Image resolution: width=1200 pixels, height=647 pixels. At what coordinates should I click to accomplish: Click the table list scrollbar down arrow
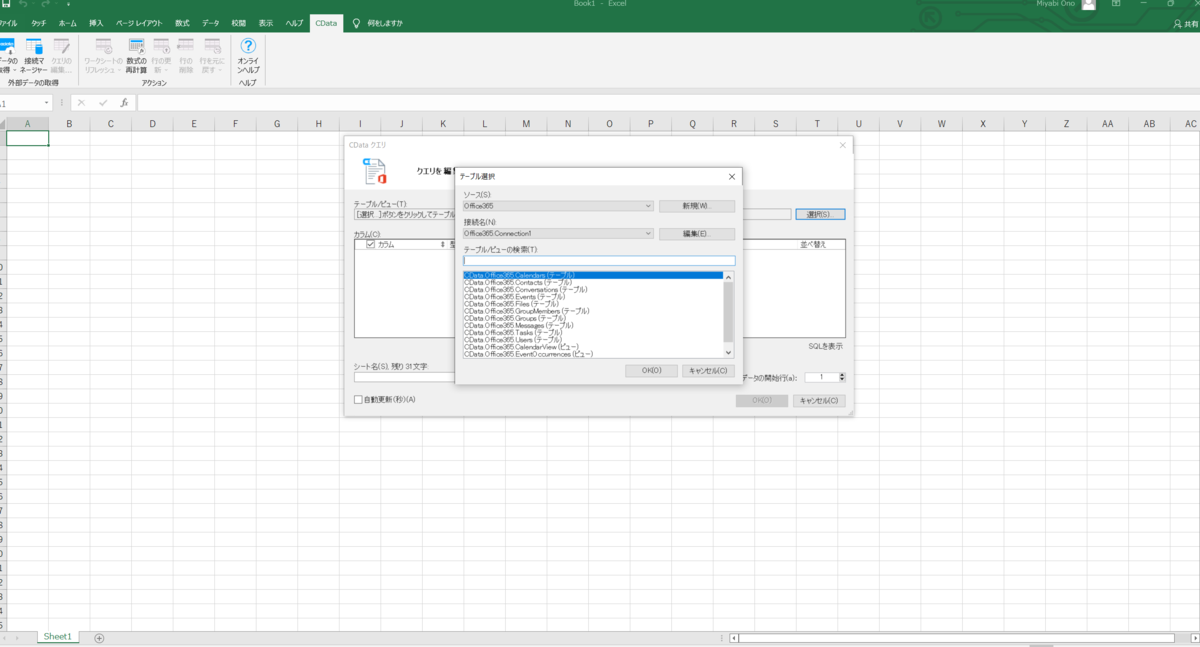[728, 352]
